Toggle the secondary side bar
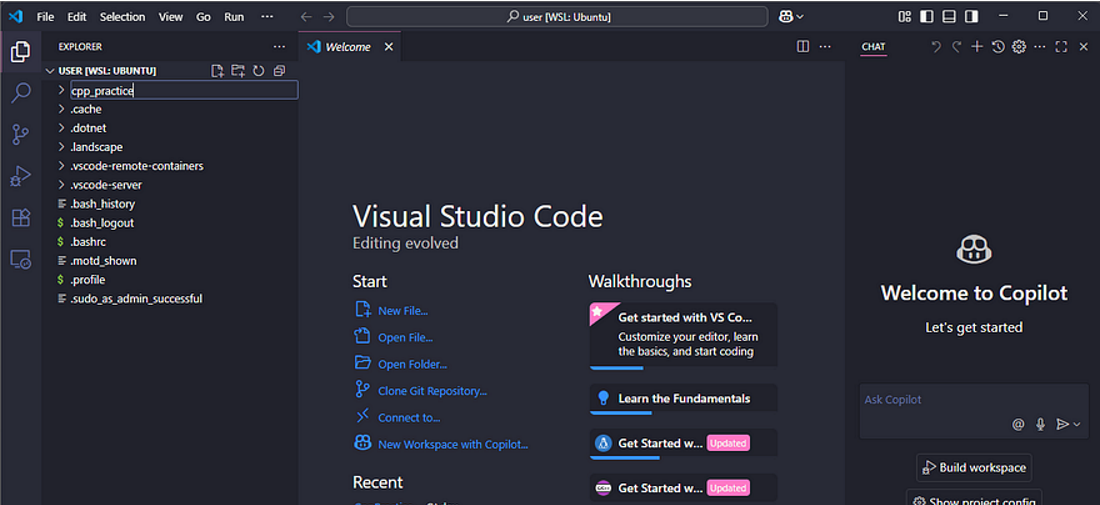Image resolution: width=1100 pixels, height=505 pixels. tap(972, 16)
